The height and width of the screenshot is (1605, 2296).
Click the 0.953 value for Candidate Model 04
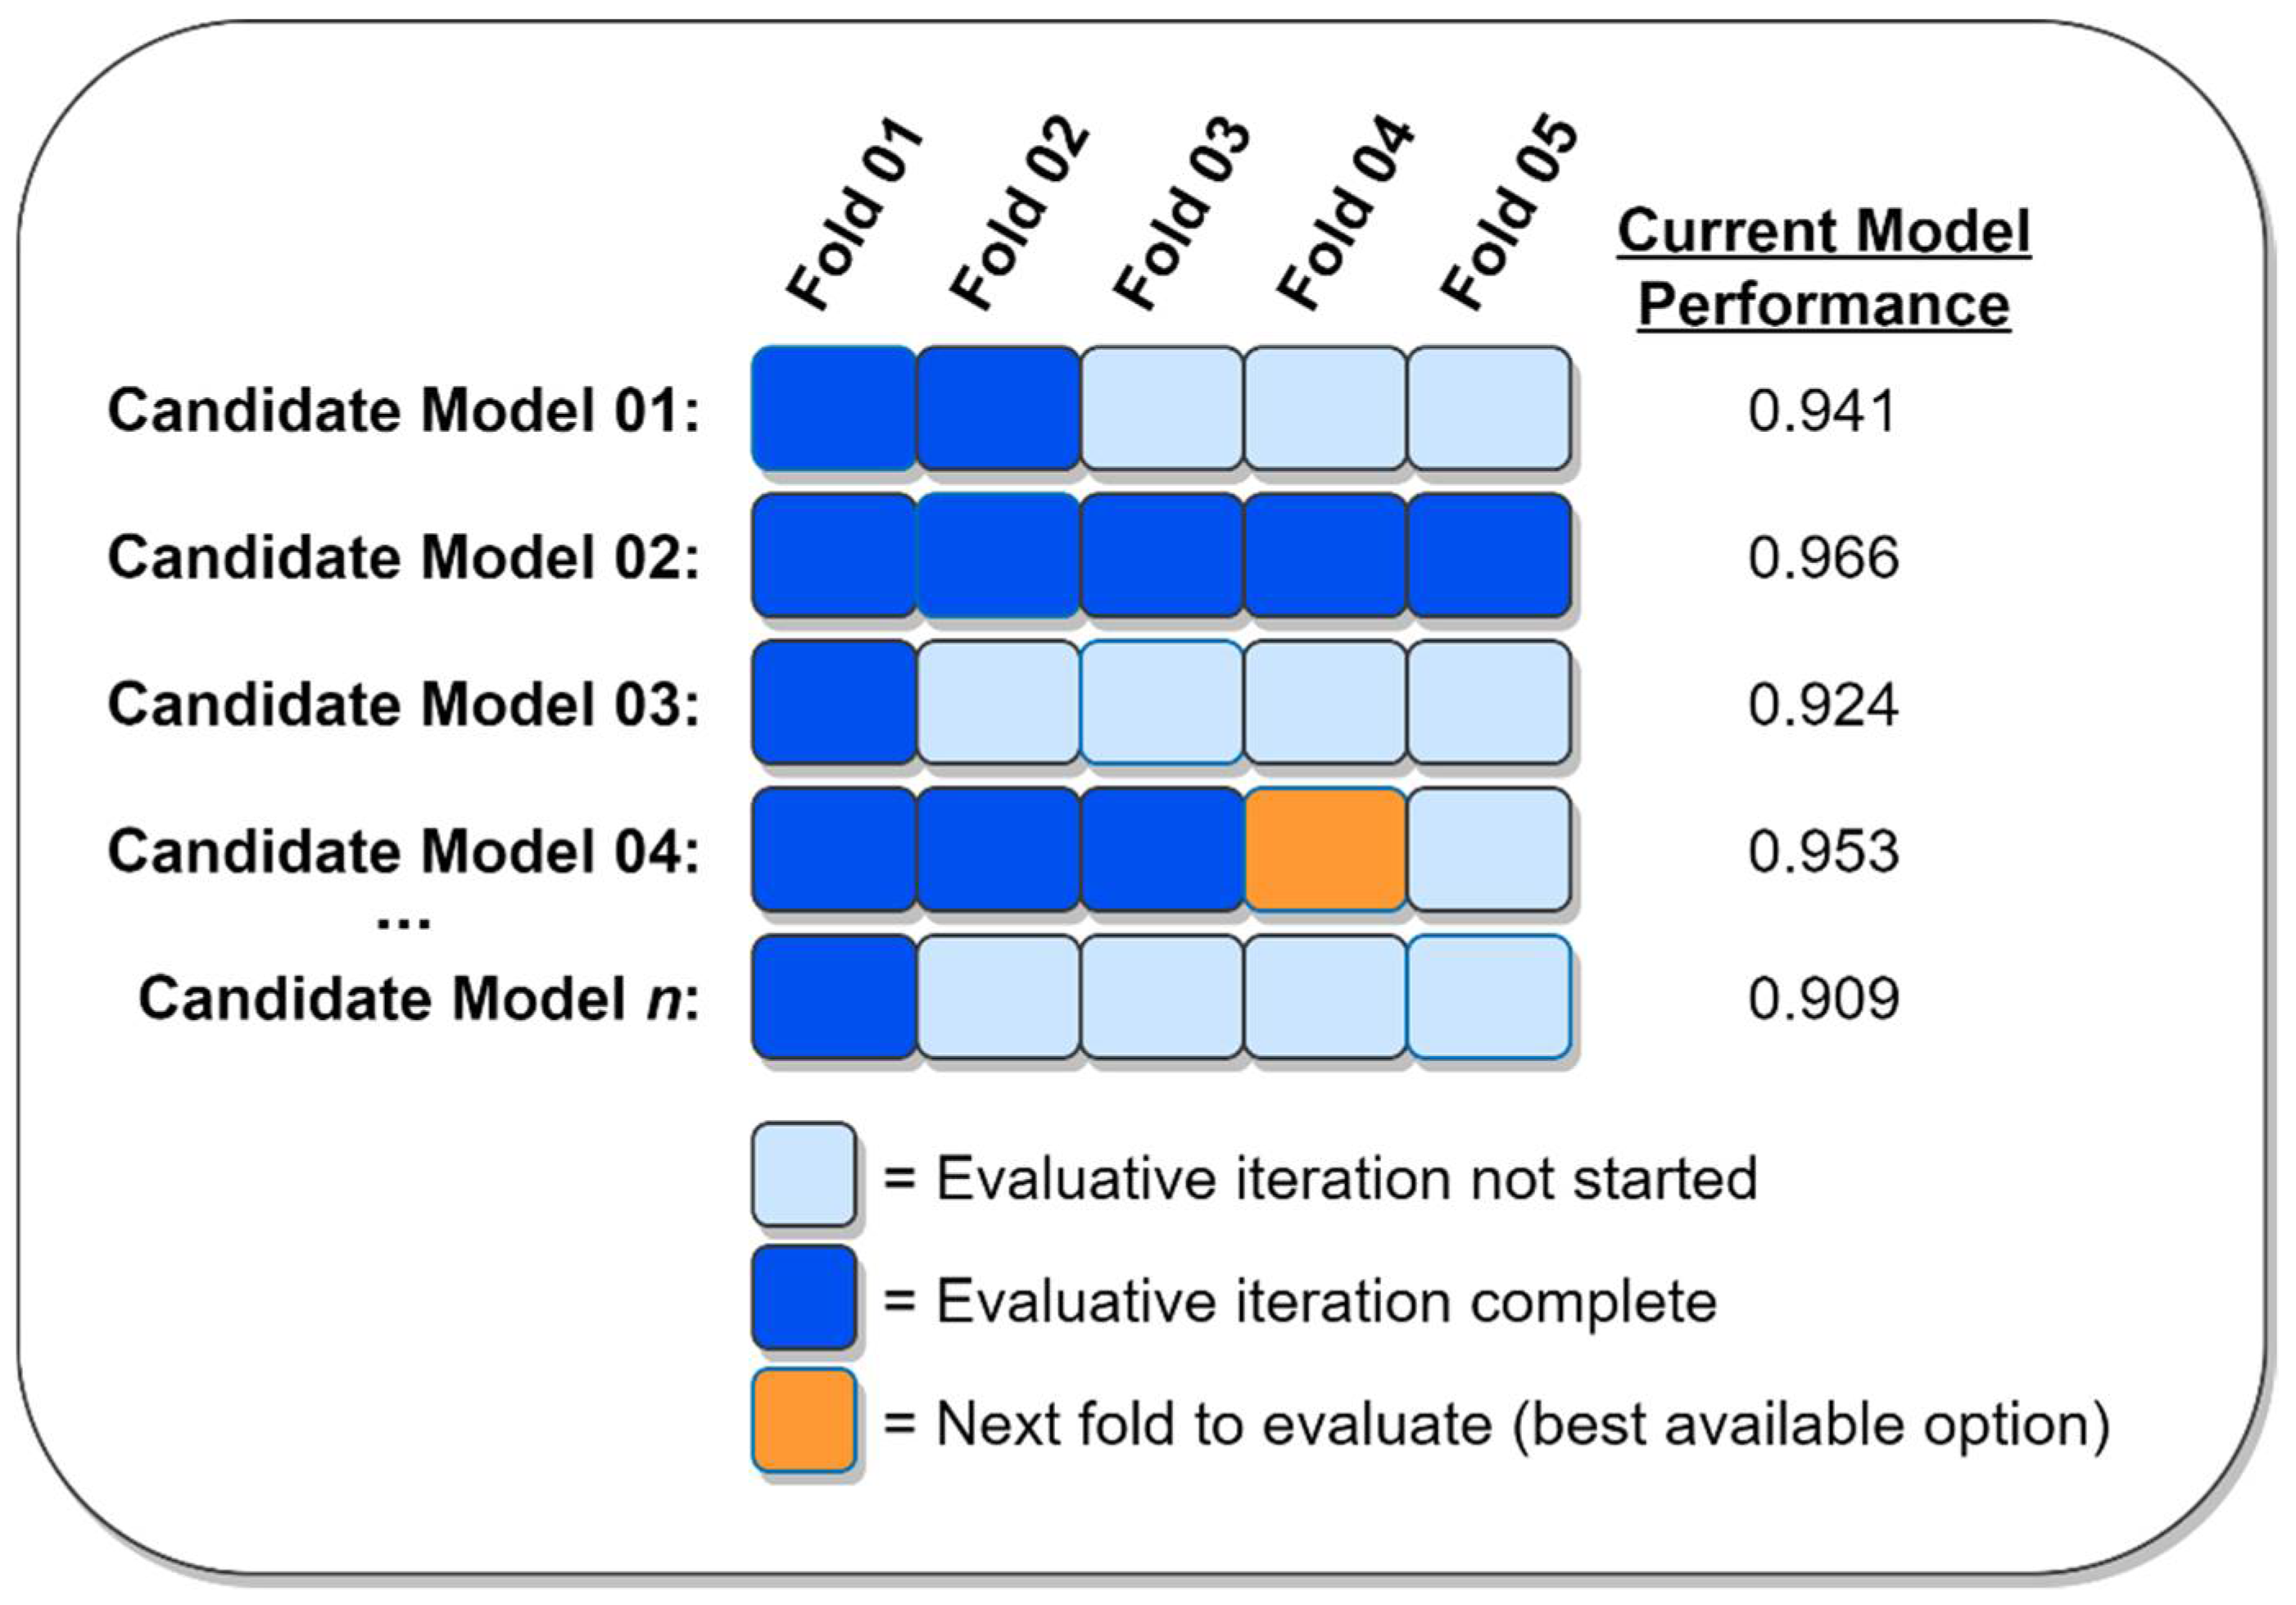pyautogui.click(x=1822, y=851)
